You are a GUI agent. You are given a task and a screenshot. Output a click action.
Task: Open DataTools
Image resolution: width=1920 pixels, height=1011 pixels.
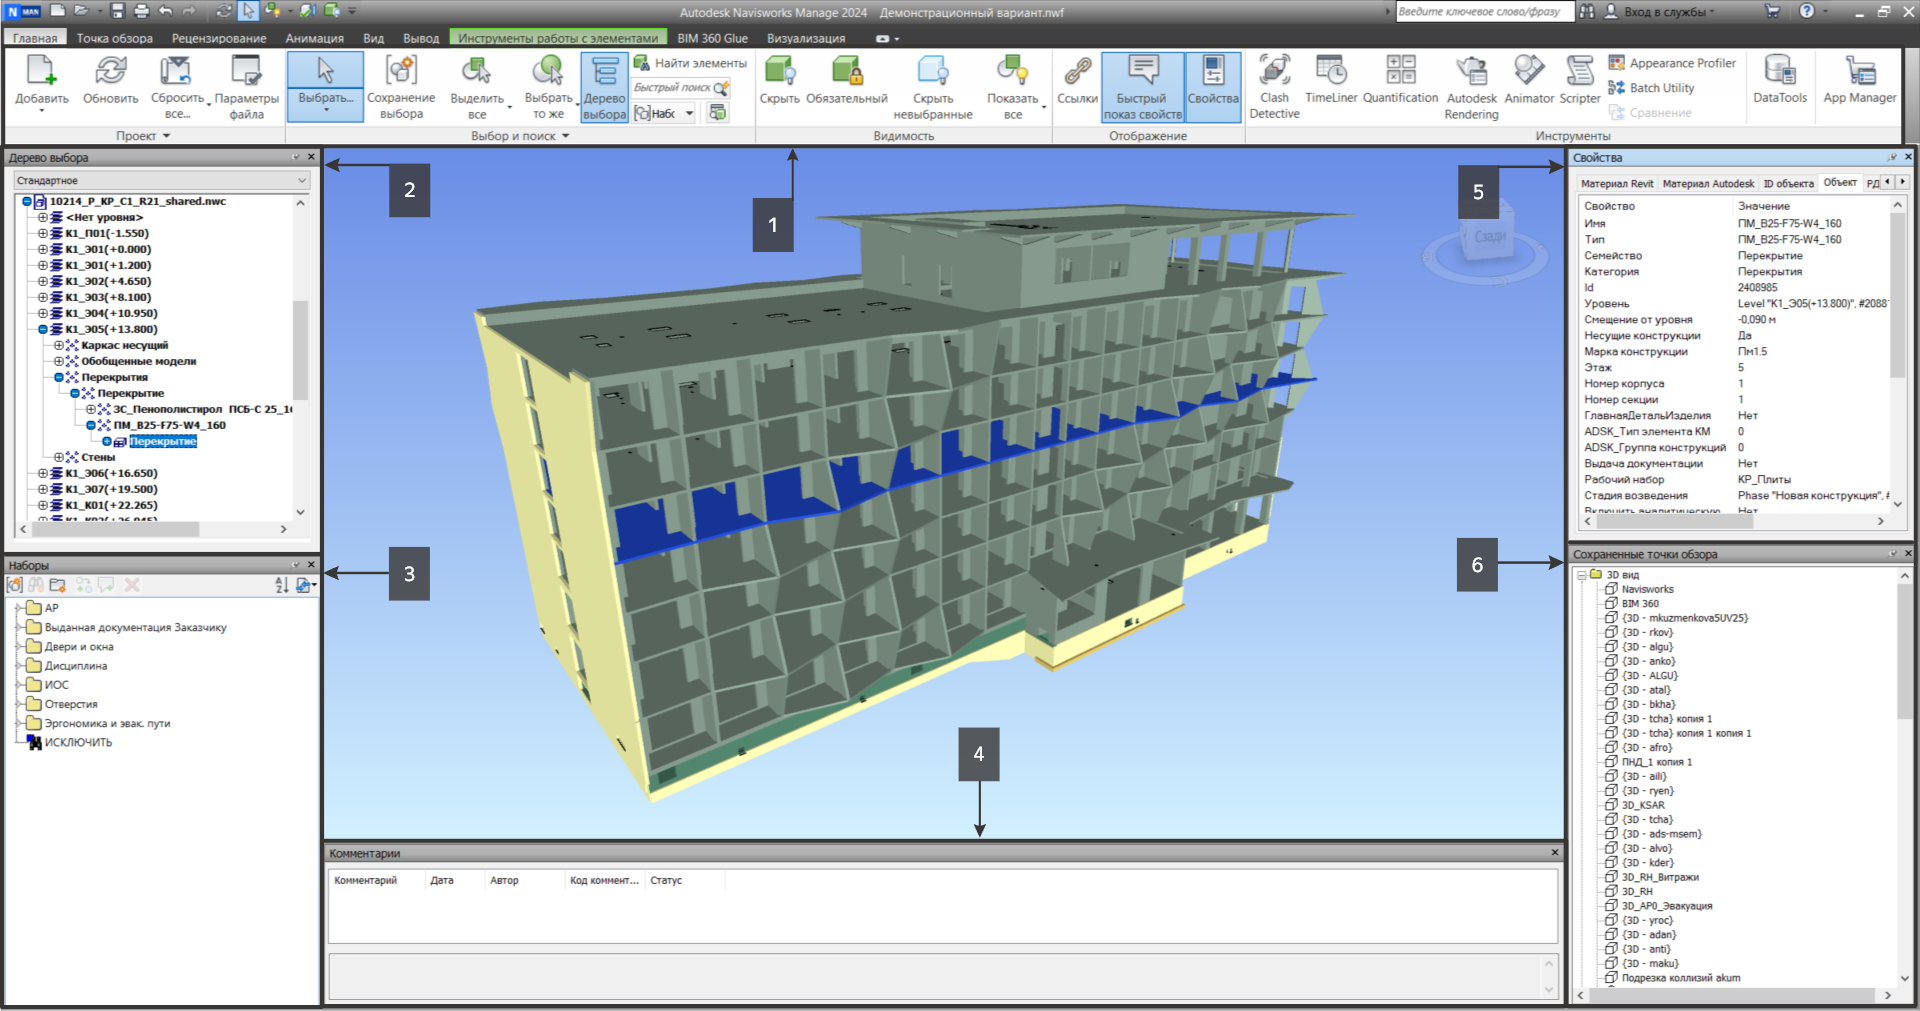coord(1780,80)
